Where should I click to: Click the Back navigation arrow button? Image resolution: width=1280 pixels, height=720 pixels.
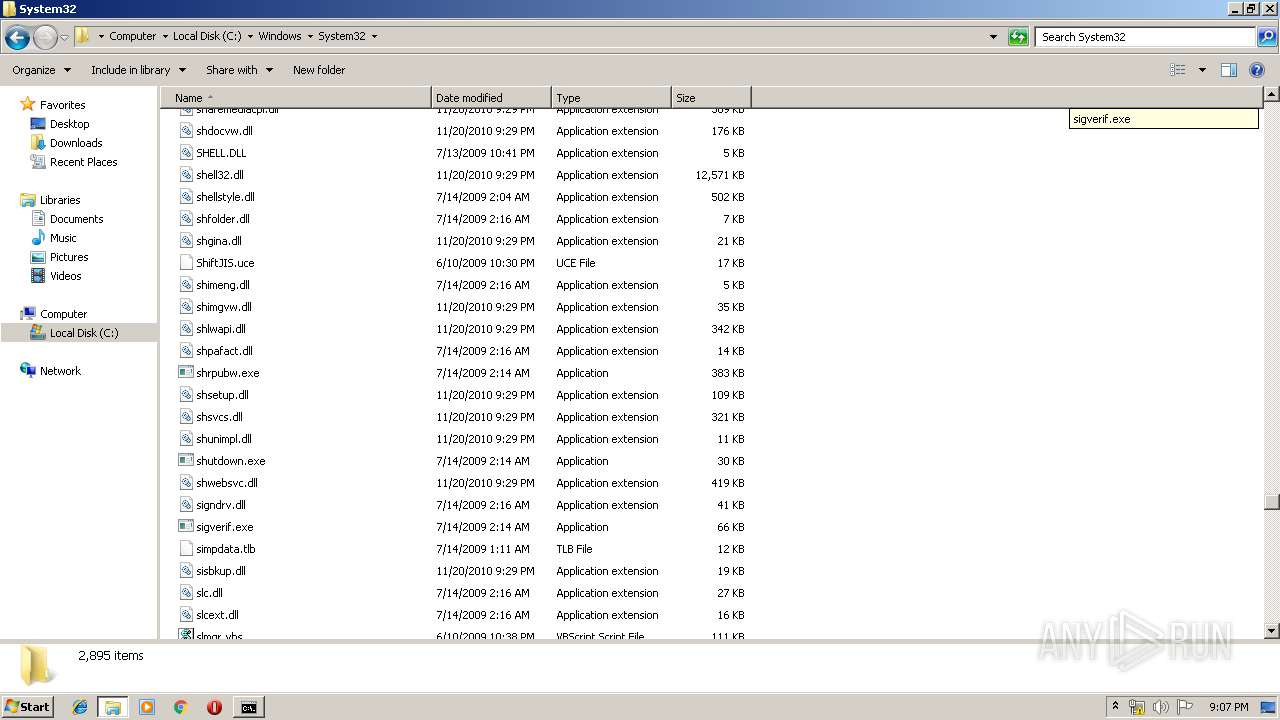[x=16, y=37]
